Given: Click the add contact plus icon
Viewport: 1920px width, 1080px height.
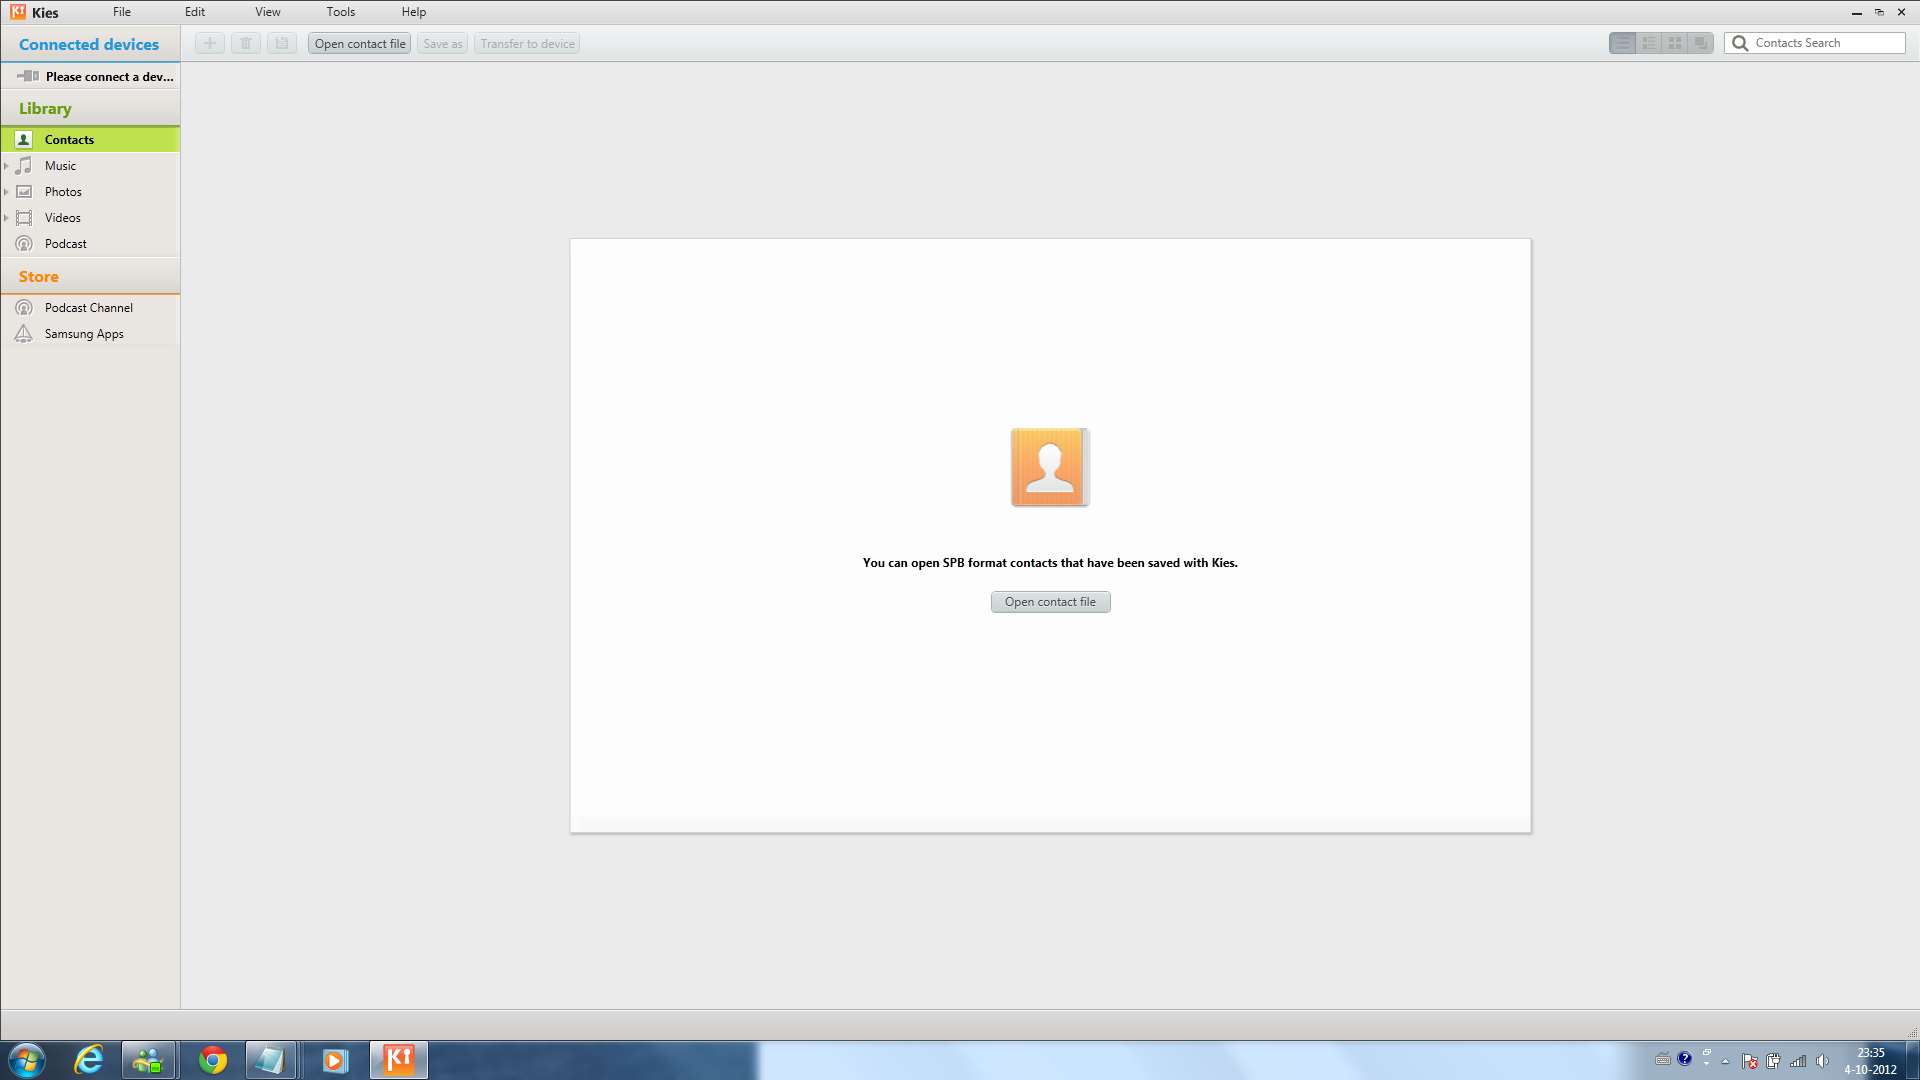Looking at the screenshot, I should pyautogui.click(x=210, y=43).
